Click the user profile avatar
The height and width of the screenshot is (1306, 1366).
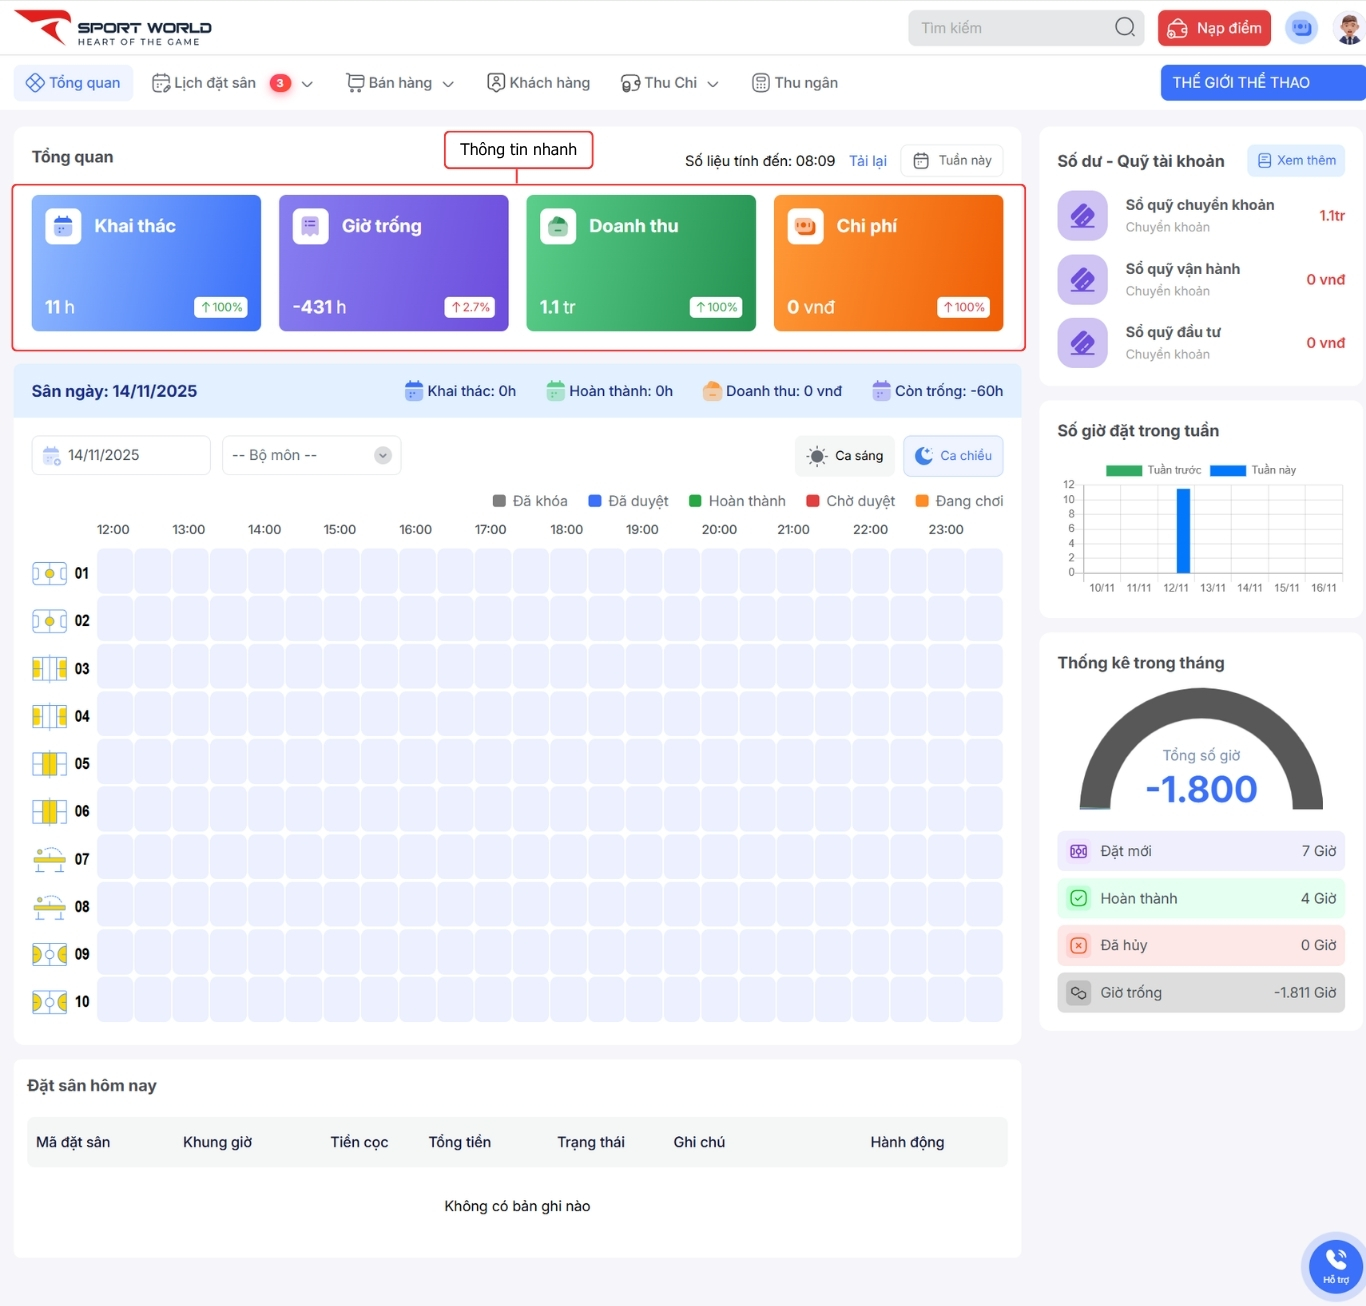click(x=1348, y=28)
